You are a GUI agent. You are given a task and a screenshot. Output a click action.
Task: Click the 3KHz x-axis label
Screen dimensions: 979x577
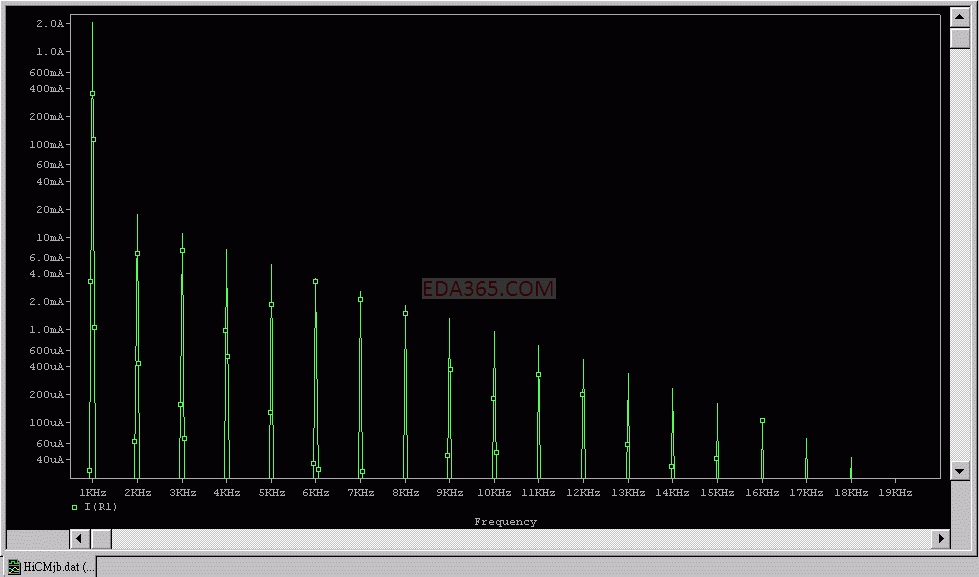click(x=182, y=493)
